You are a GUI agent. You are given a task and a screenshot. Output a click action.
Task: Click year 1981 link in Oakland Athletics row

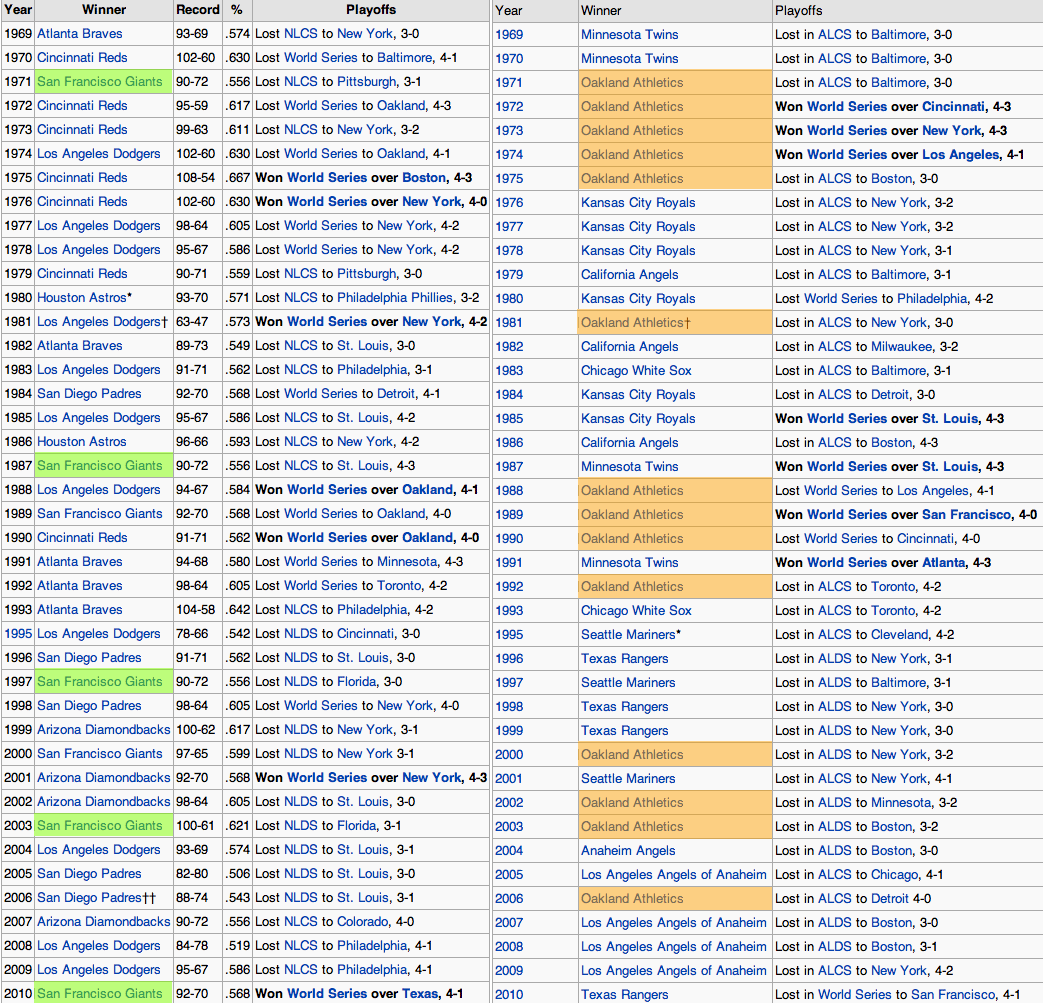tap(509, 323)
